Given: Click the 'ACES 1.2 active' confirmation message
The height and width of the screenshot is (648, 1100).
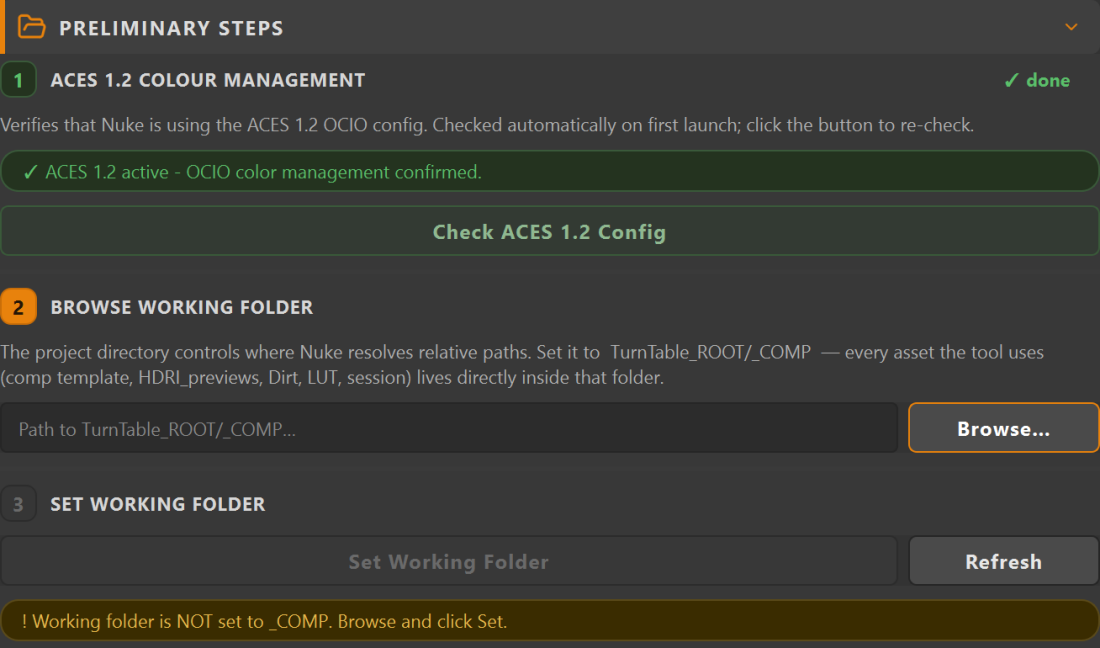Looking at the screenshot, I should click(549, 171).
